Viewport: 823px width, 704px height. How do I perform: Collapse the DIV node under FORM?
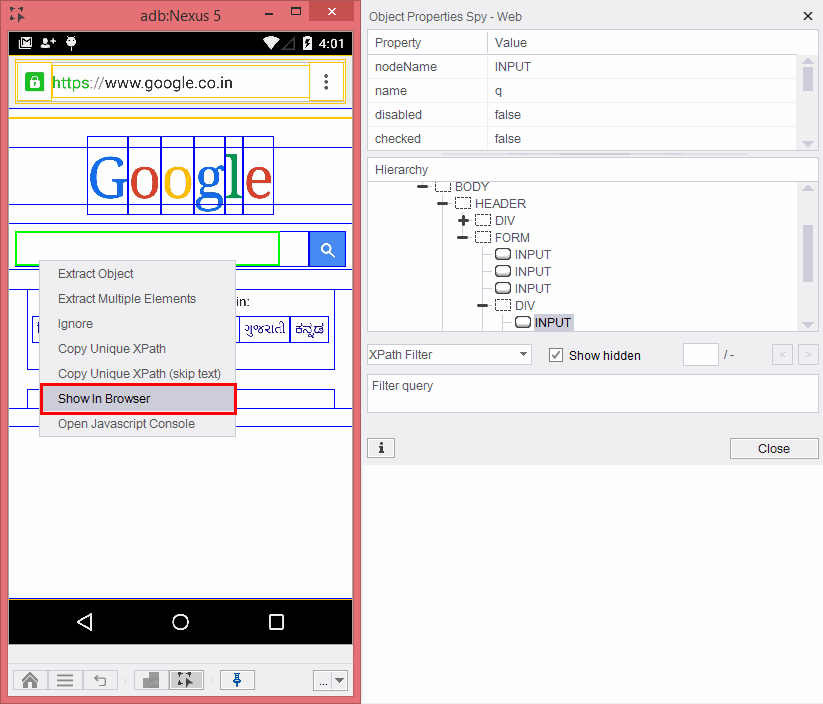pos(483,306)
